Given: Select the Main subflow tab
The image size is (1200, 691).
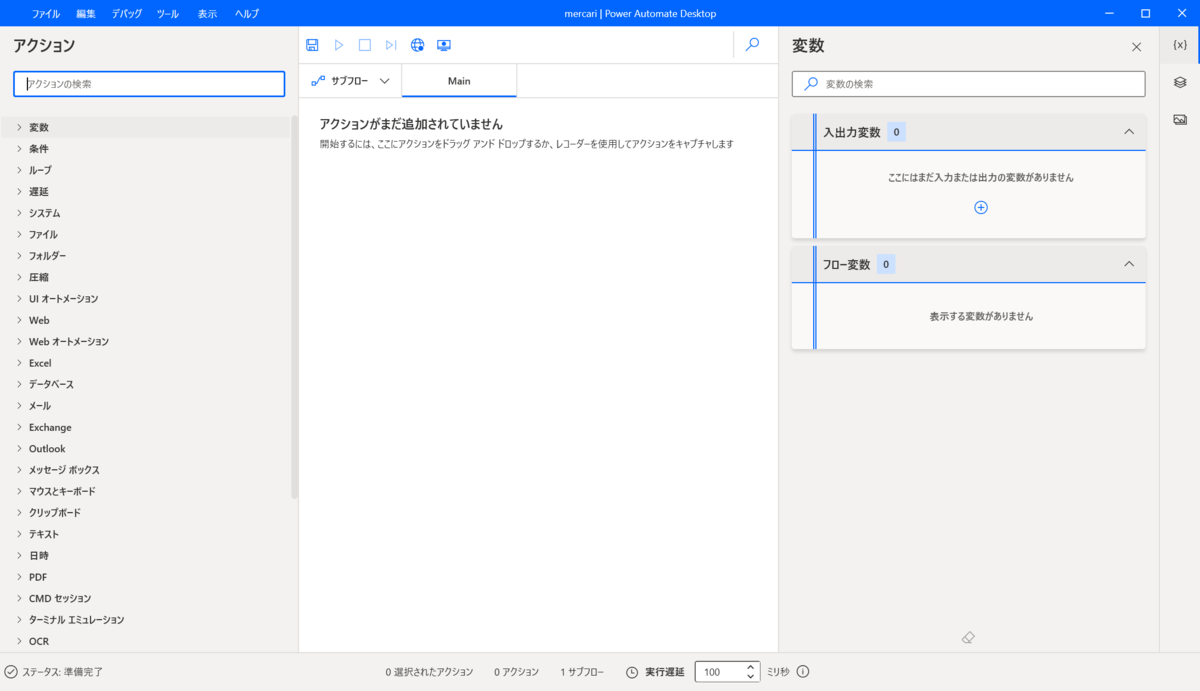Looking at the screenshot, I should 458,80.
